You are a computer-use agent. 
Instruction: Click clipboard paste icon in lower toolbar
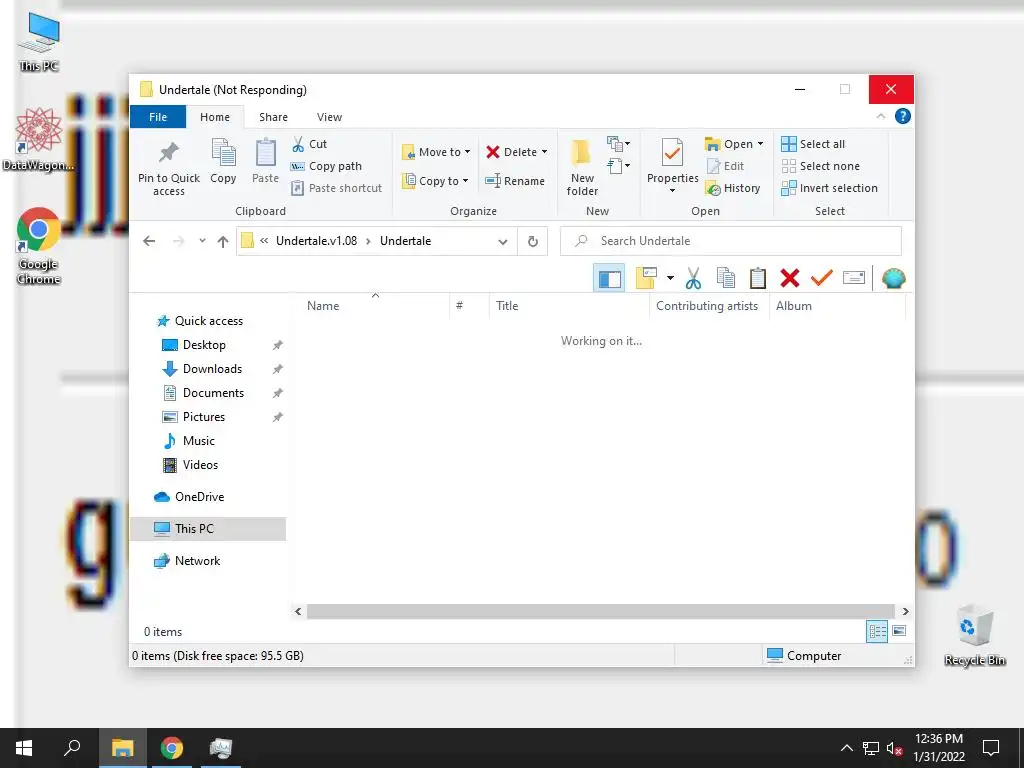pos(758,278)
